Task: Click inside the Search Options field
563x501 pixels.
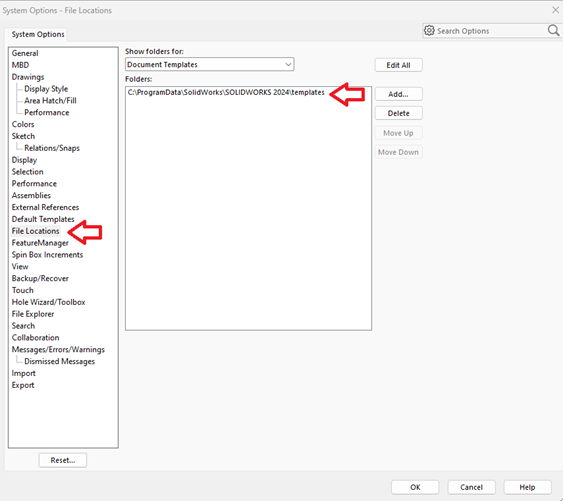Action: tap(490, 31)
